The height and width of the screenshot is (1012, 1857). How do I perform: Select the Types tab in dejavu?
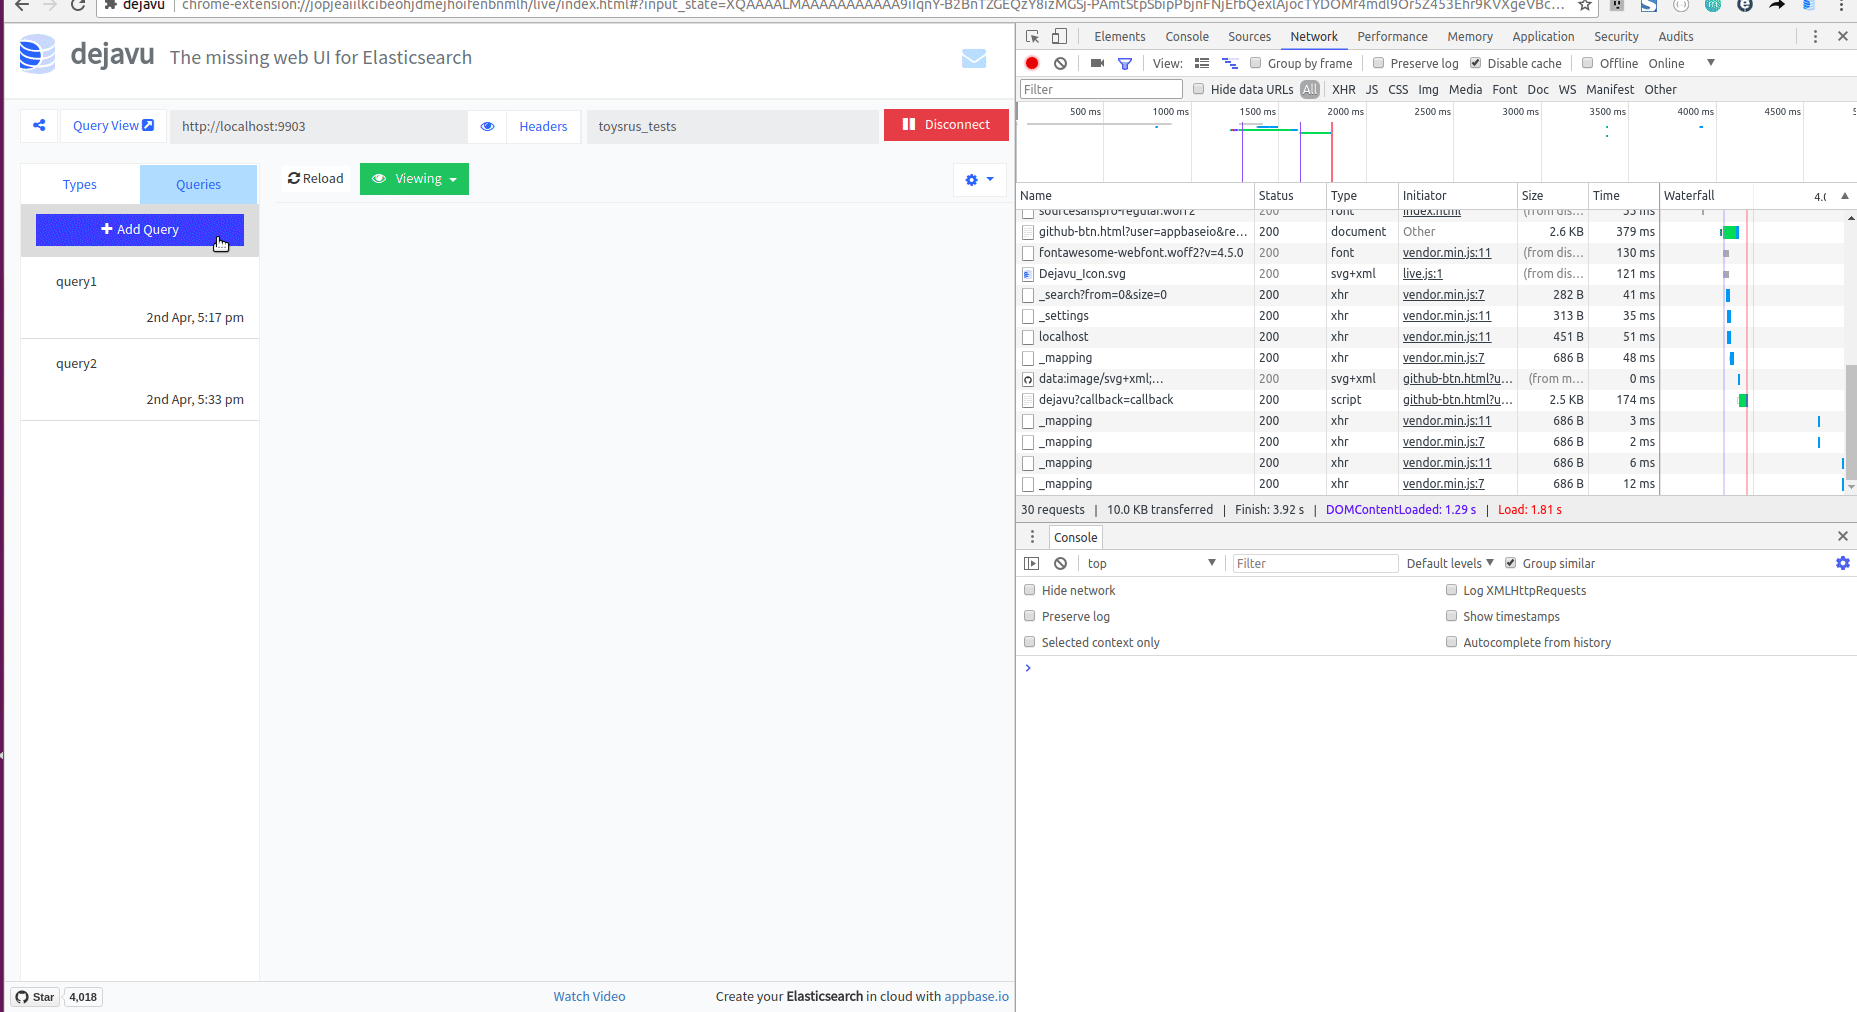tap(80, 184)
